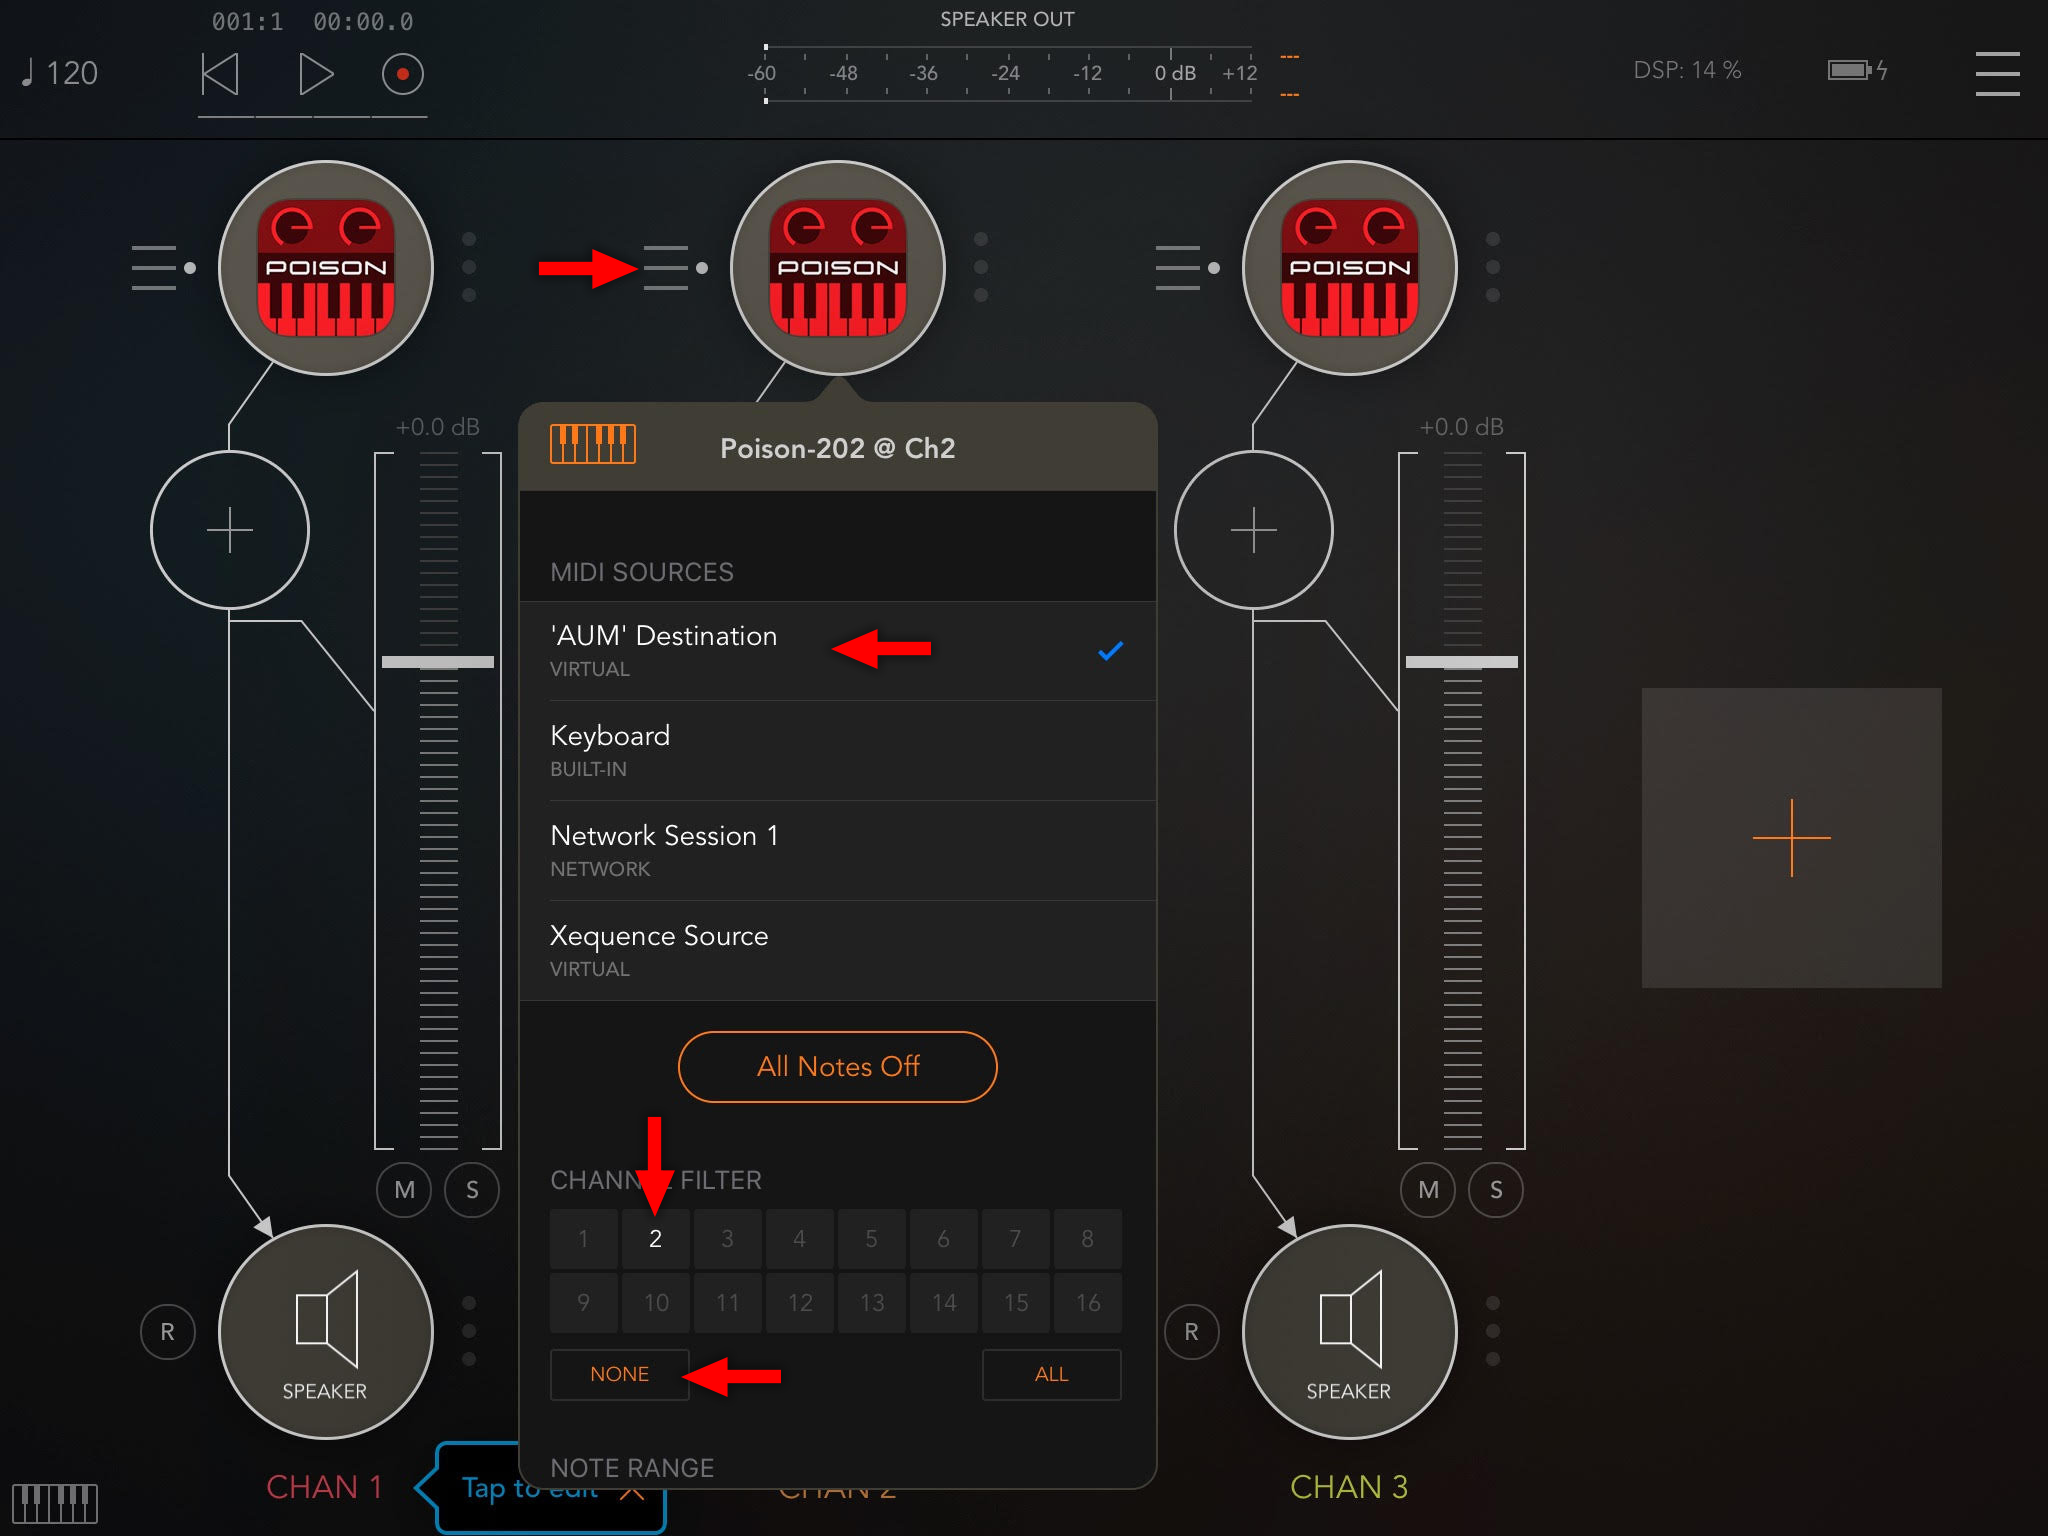This screenshot has width=2048, height=1536.
Task: Enable channel filter 12
Action: 800,1303
